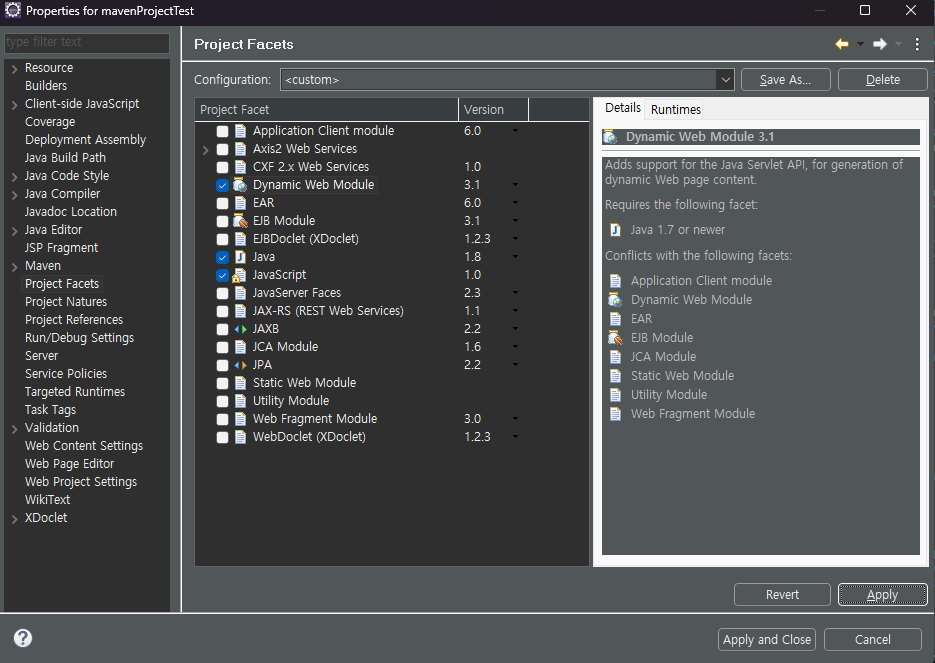Viewport: 935px width, 663px height.
Task: Click the Static Web Module icon in facet list
Action: pos(240,383)
